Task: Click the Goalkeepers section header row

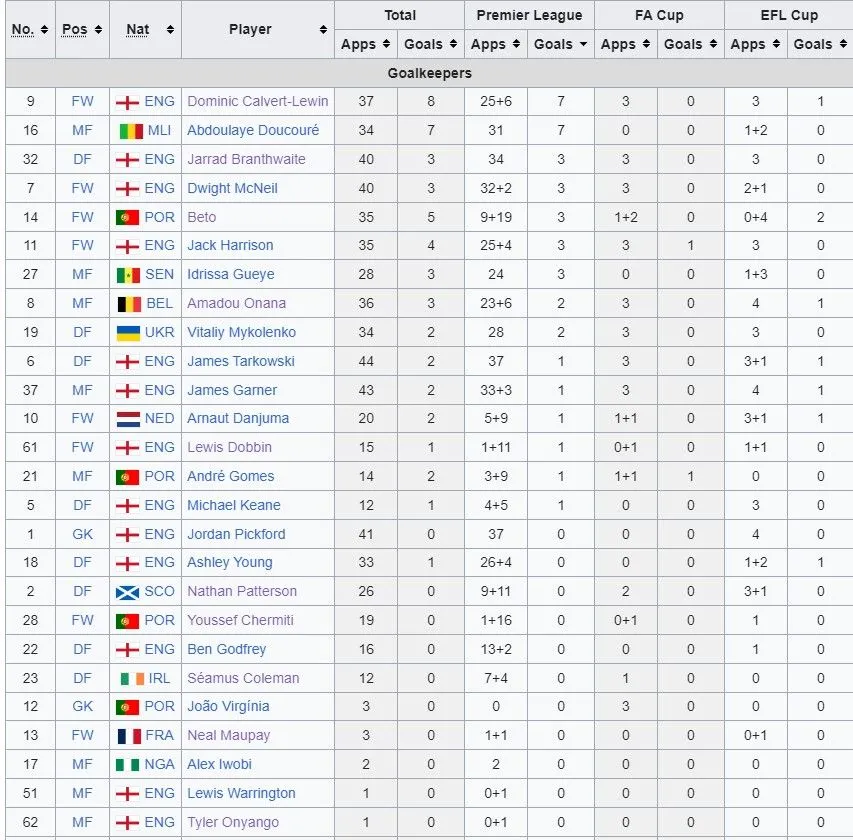Action: 429,73
